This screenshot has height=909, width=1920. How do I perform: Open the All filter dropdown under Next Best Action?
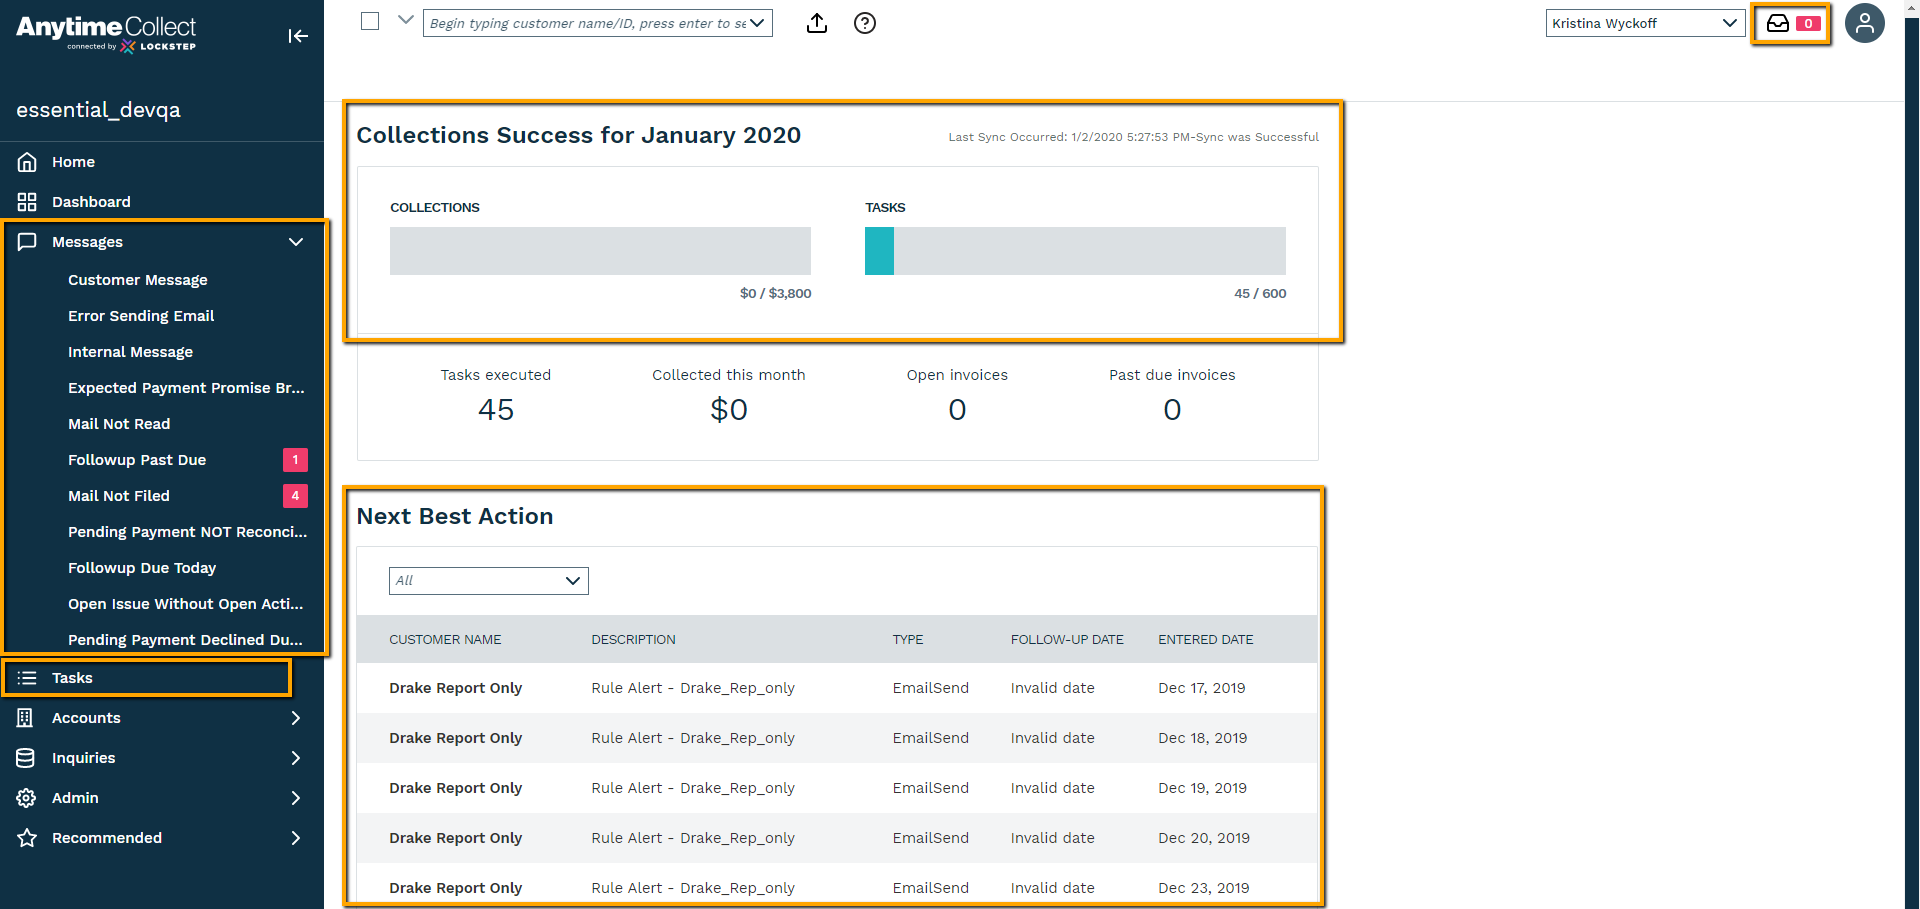click(x=488, y=581)
